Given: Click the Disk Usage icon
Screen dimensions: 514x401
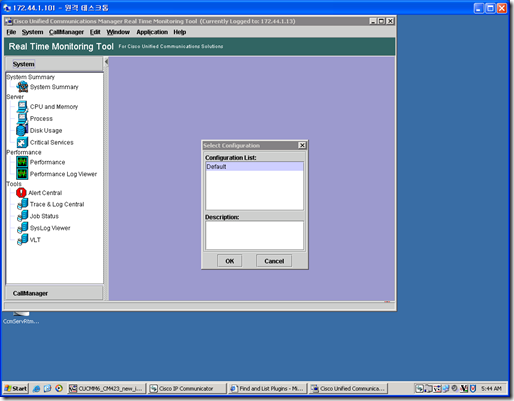Looking at the screenshot, I should point(22,130).
